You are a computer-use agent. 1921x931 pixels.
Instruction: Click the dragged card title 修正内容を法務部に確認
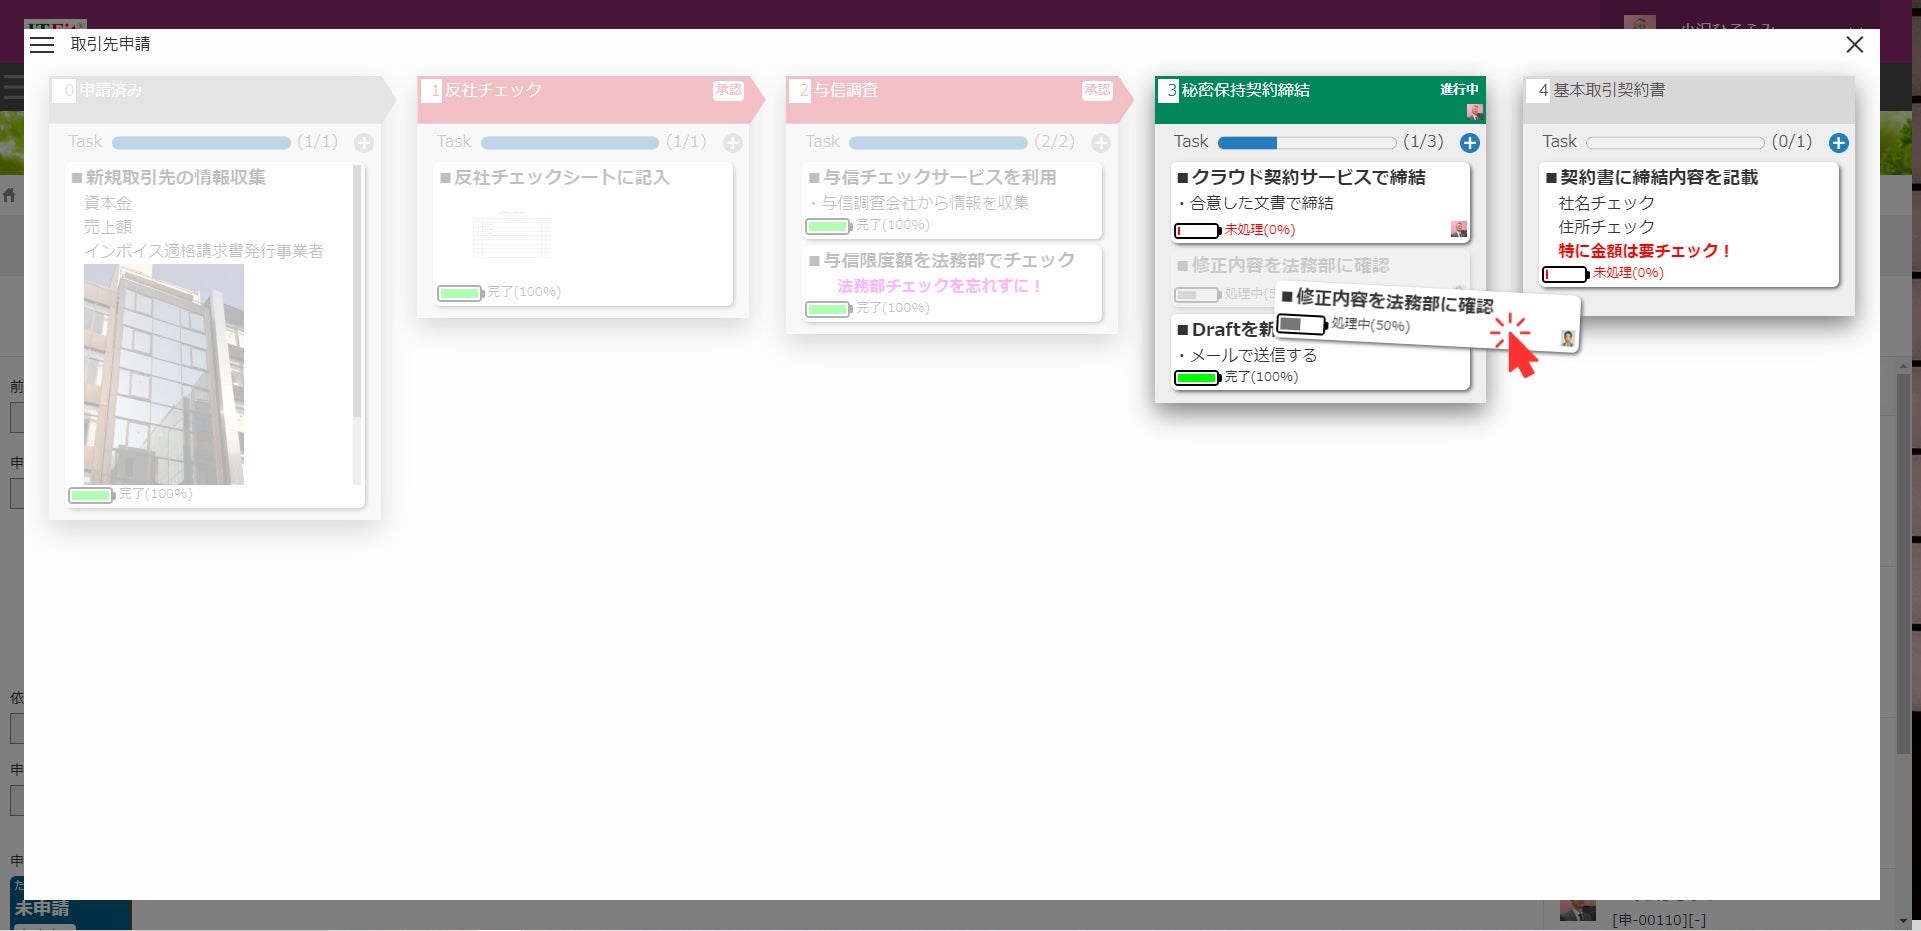(1387, 300)
